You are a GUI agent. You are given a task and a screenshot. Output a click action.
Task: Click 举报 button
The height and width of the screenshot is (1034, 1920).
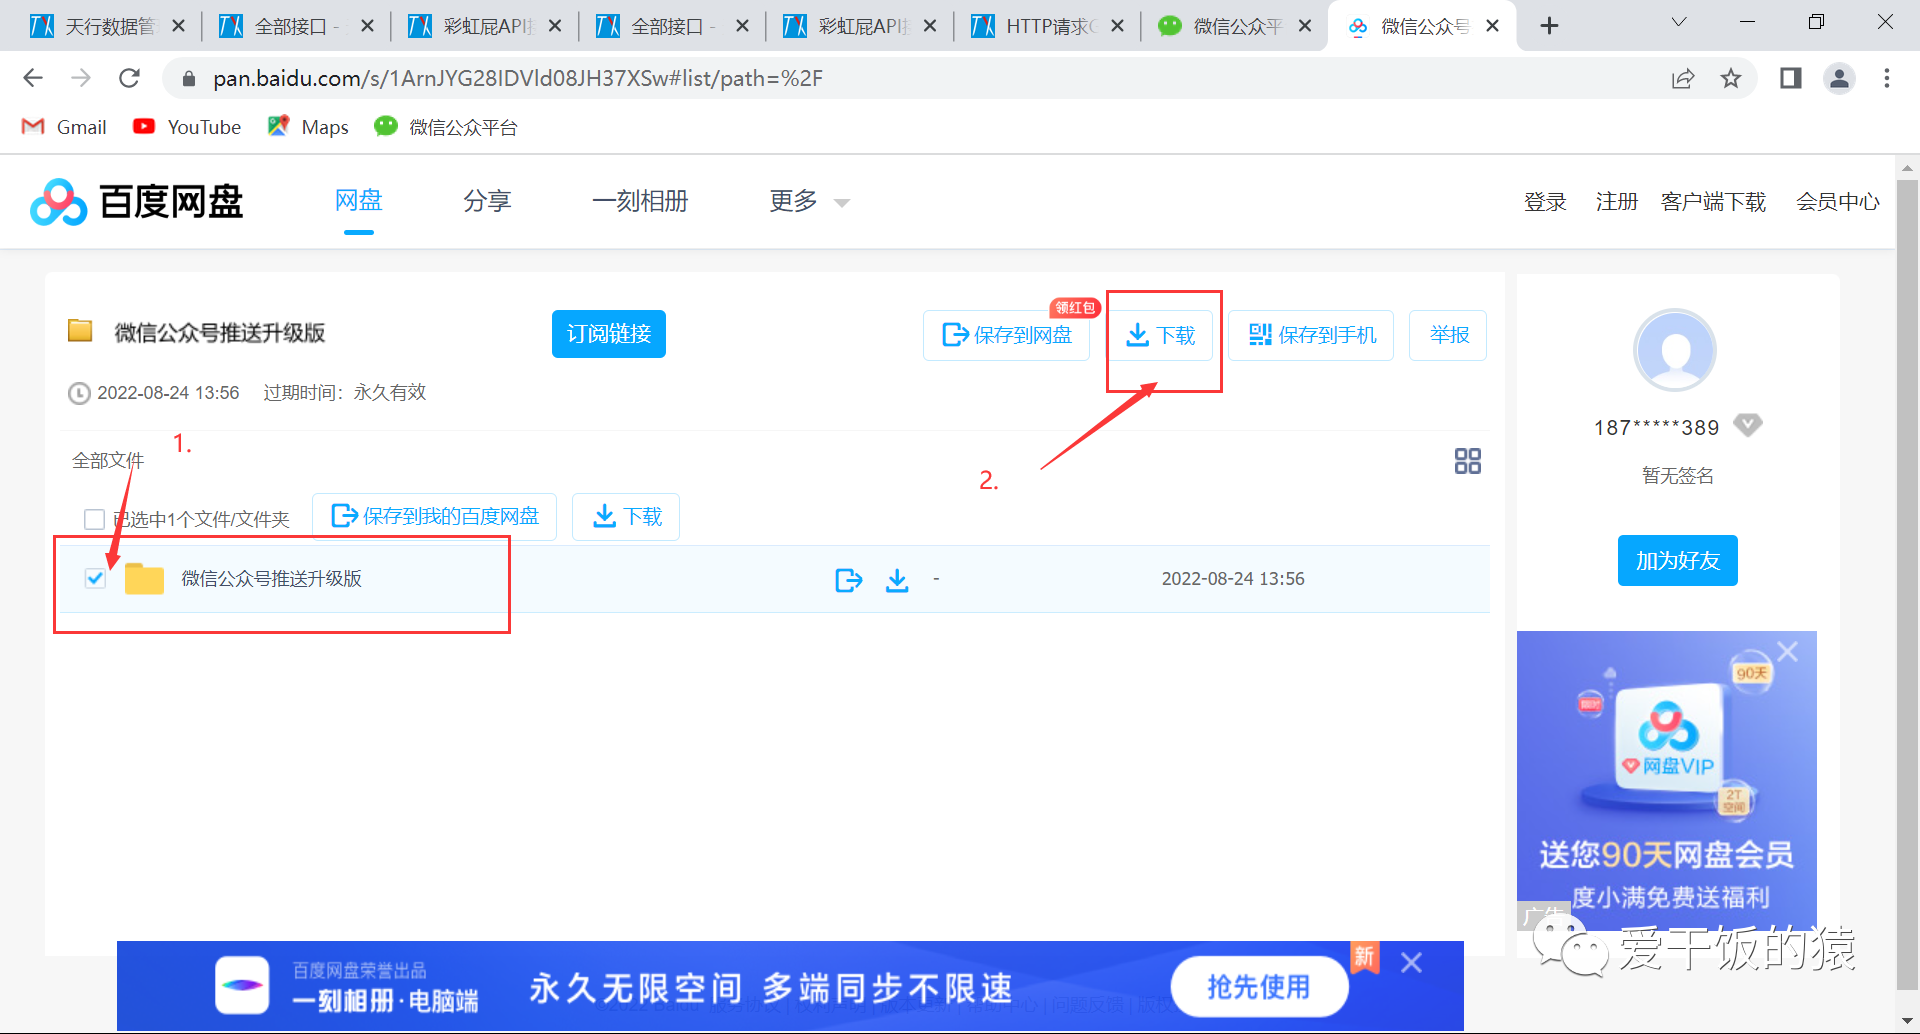(x=1448, y=335)
